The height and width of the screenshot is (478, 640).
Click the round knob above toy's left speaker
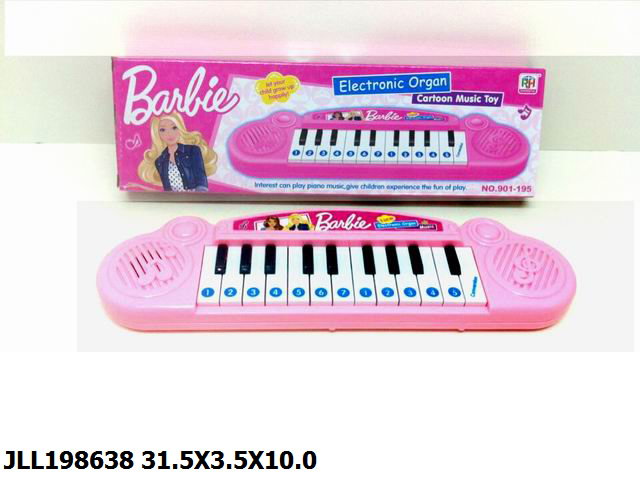186,231
